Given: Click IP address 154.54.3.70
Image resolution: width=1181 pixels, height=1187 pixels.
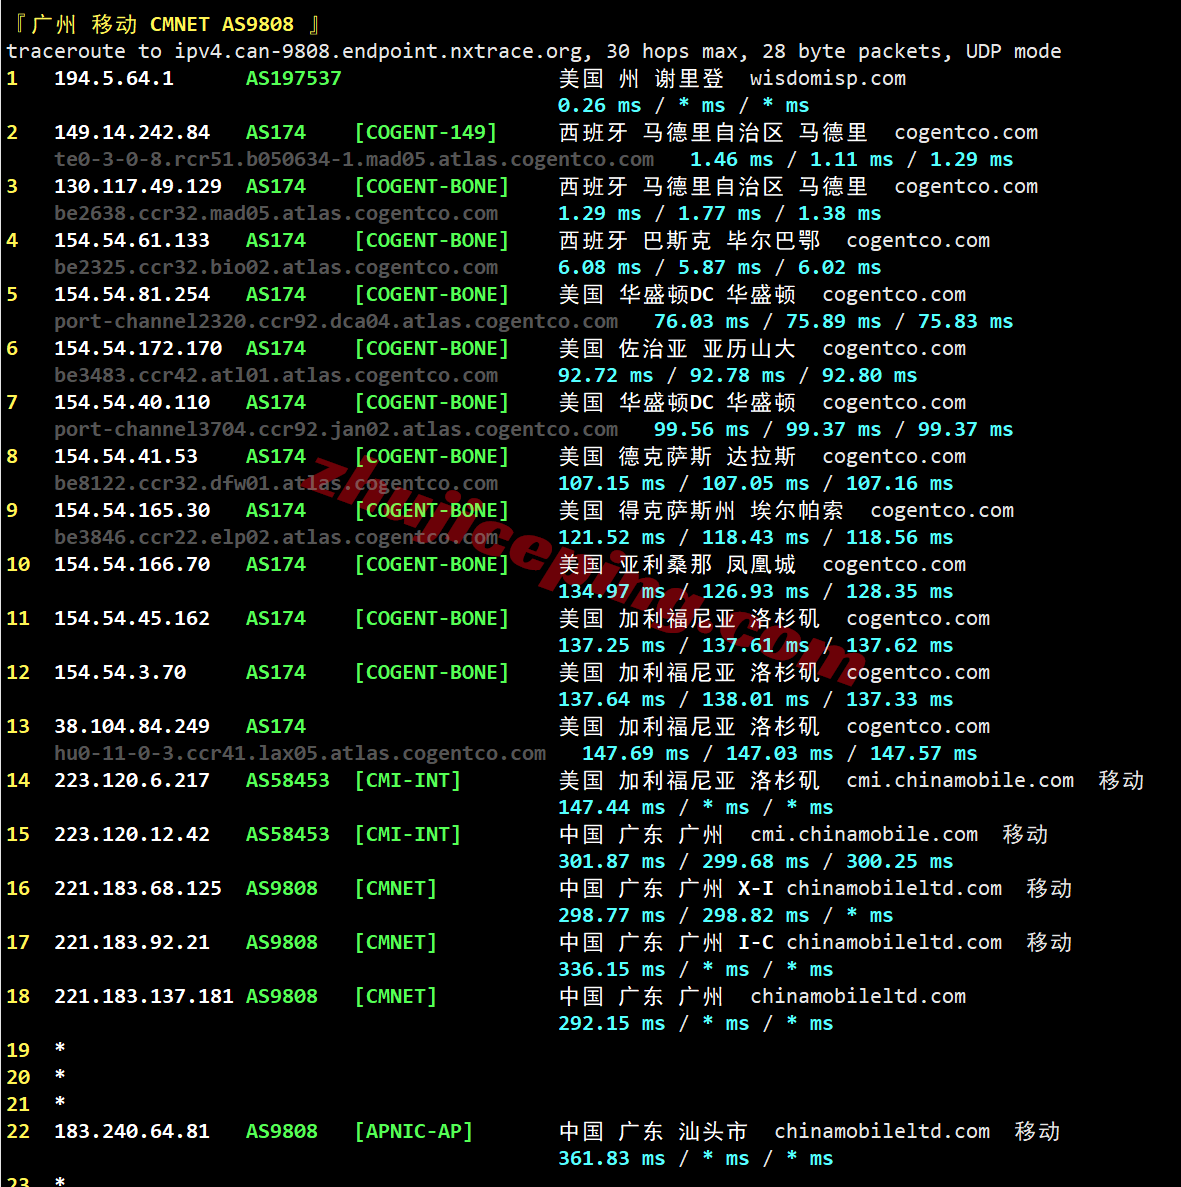Looking at the screenshot, I should (x=120, y=672).
